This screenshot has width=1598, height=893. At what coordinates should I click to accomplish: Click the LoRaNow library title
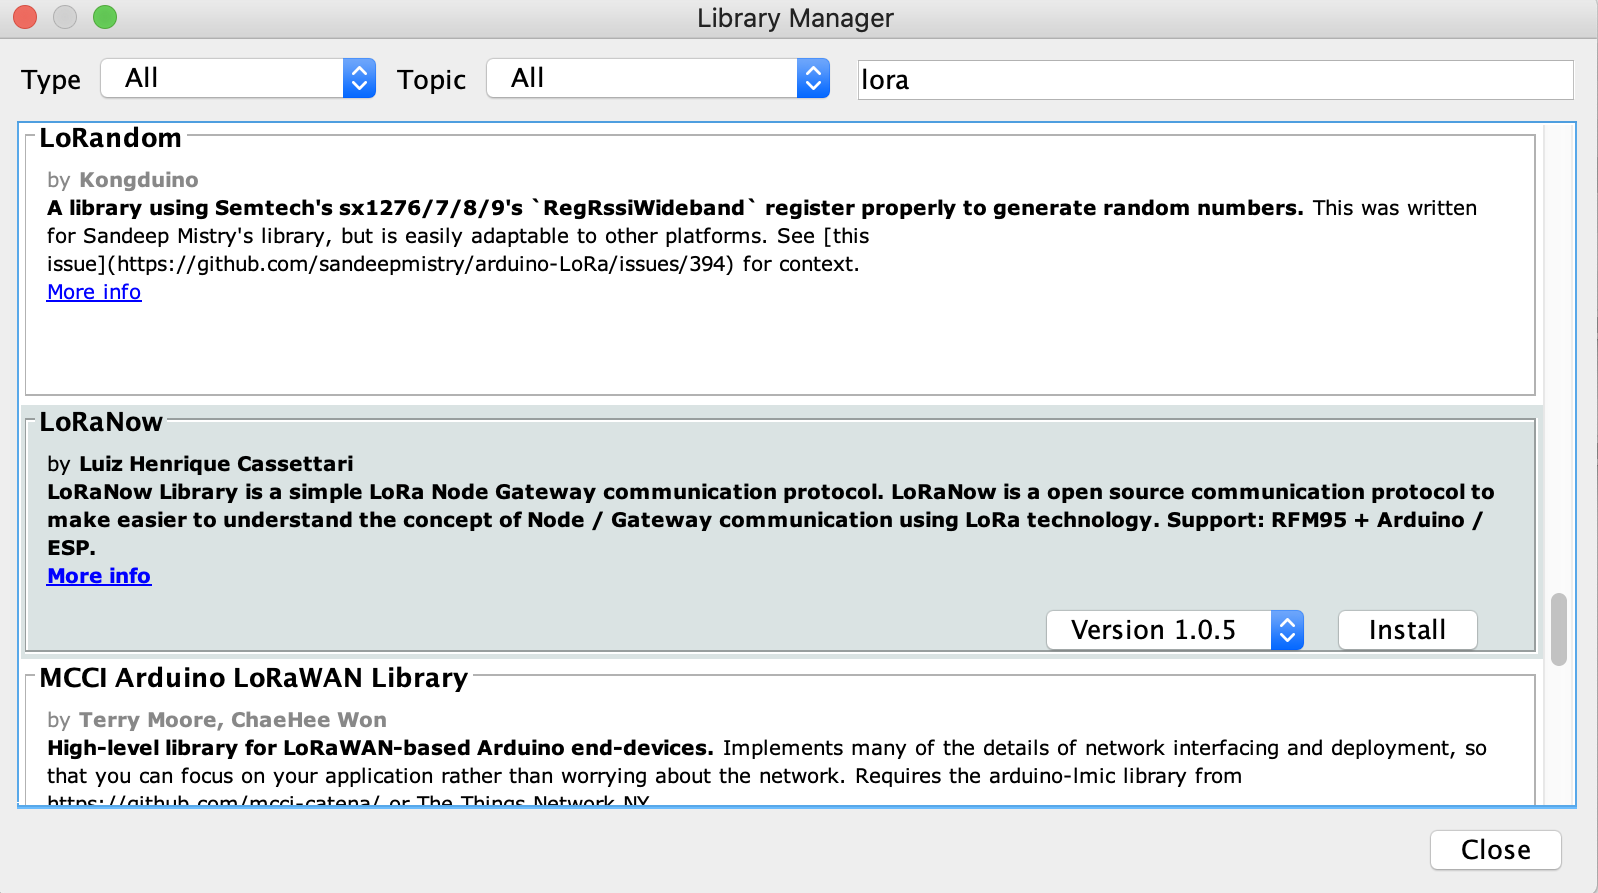pos(101,422)
